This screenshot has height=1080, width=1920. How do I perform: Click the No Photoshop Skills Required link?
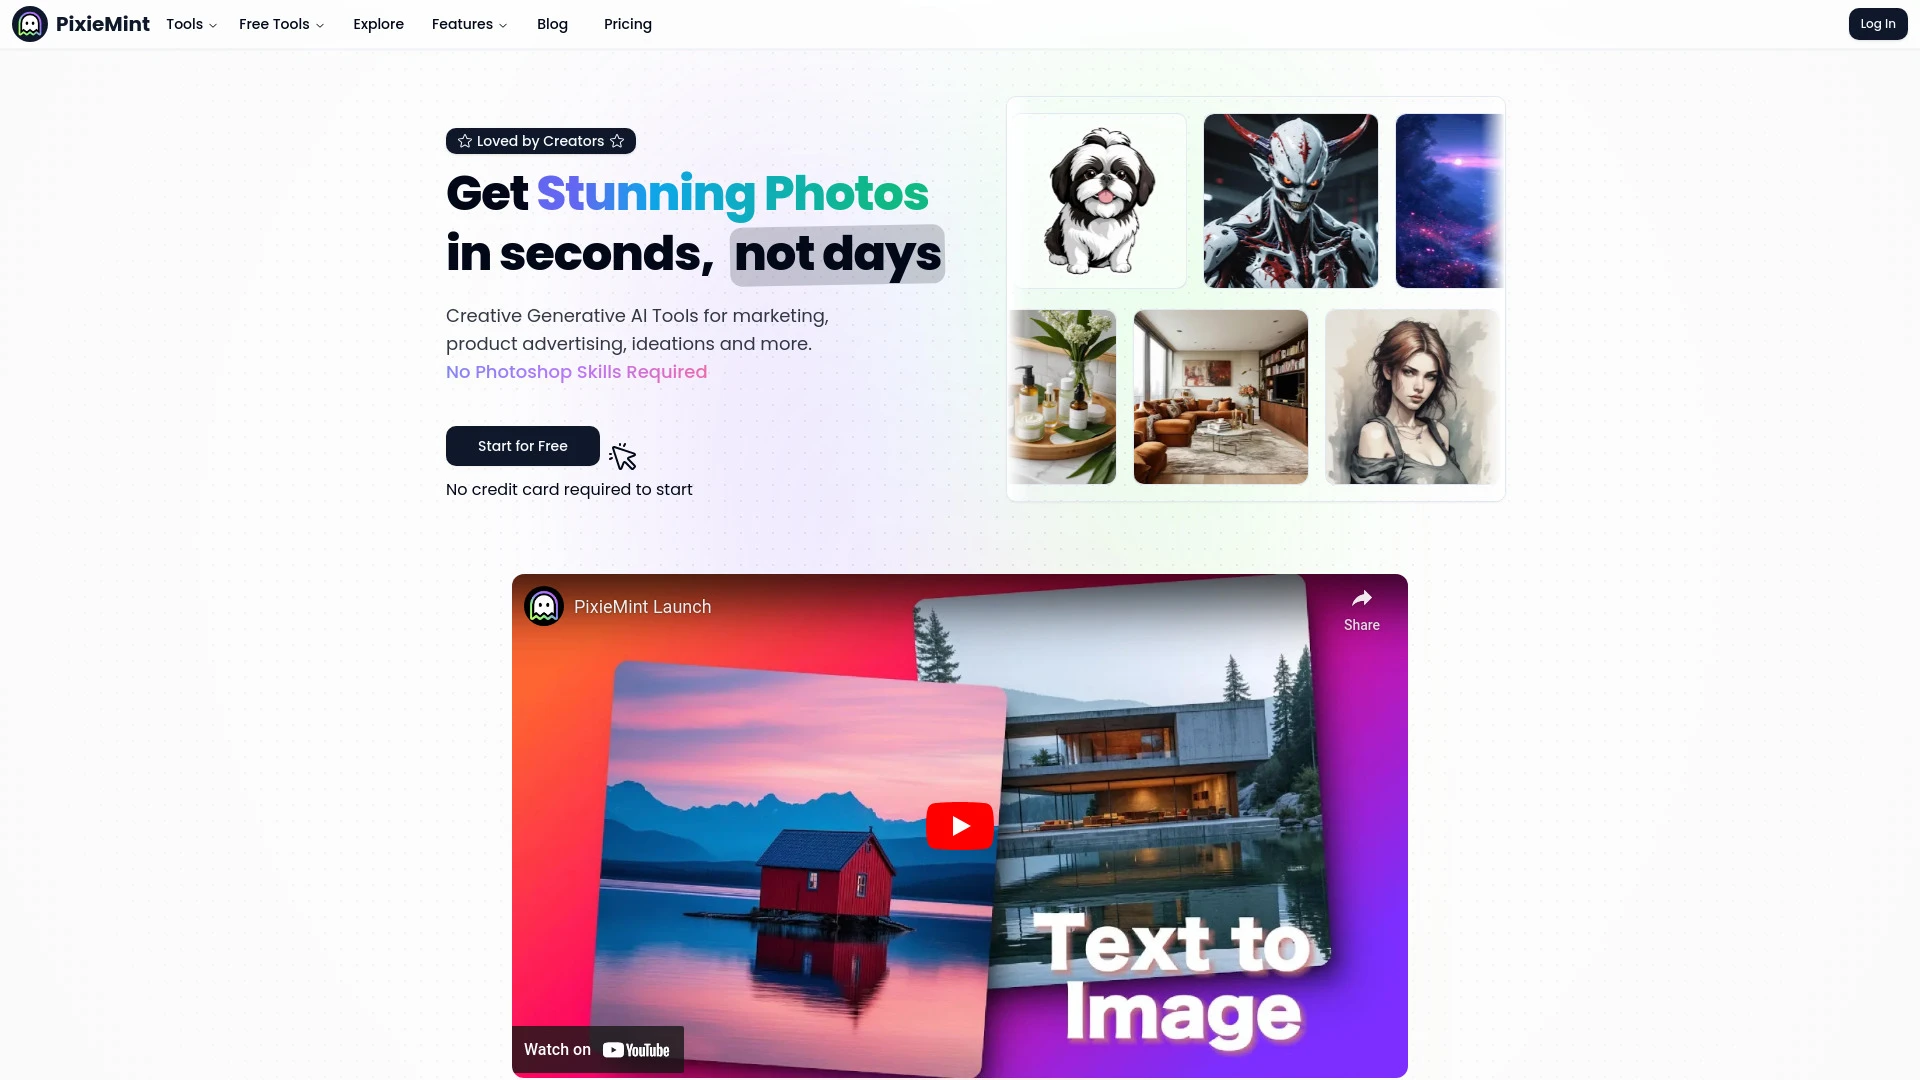click(x=576, y=371)
